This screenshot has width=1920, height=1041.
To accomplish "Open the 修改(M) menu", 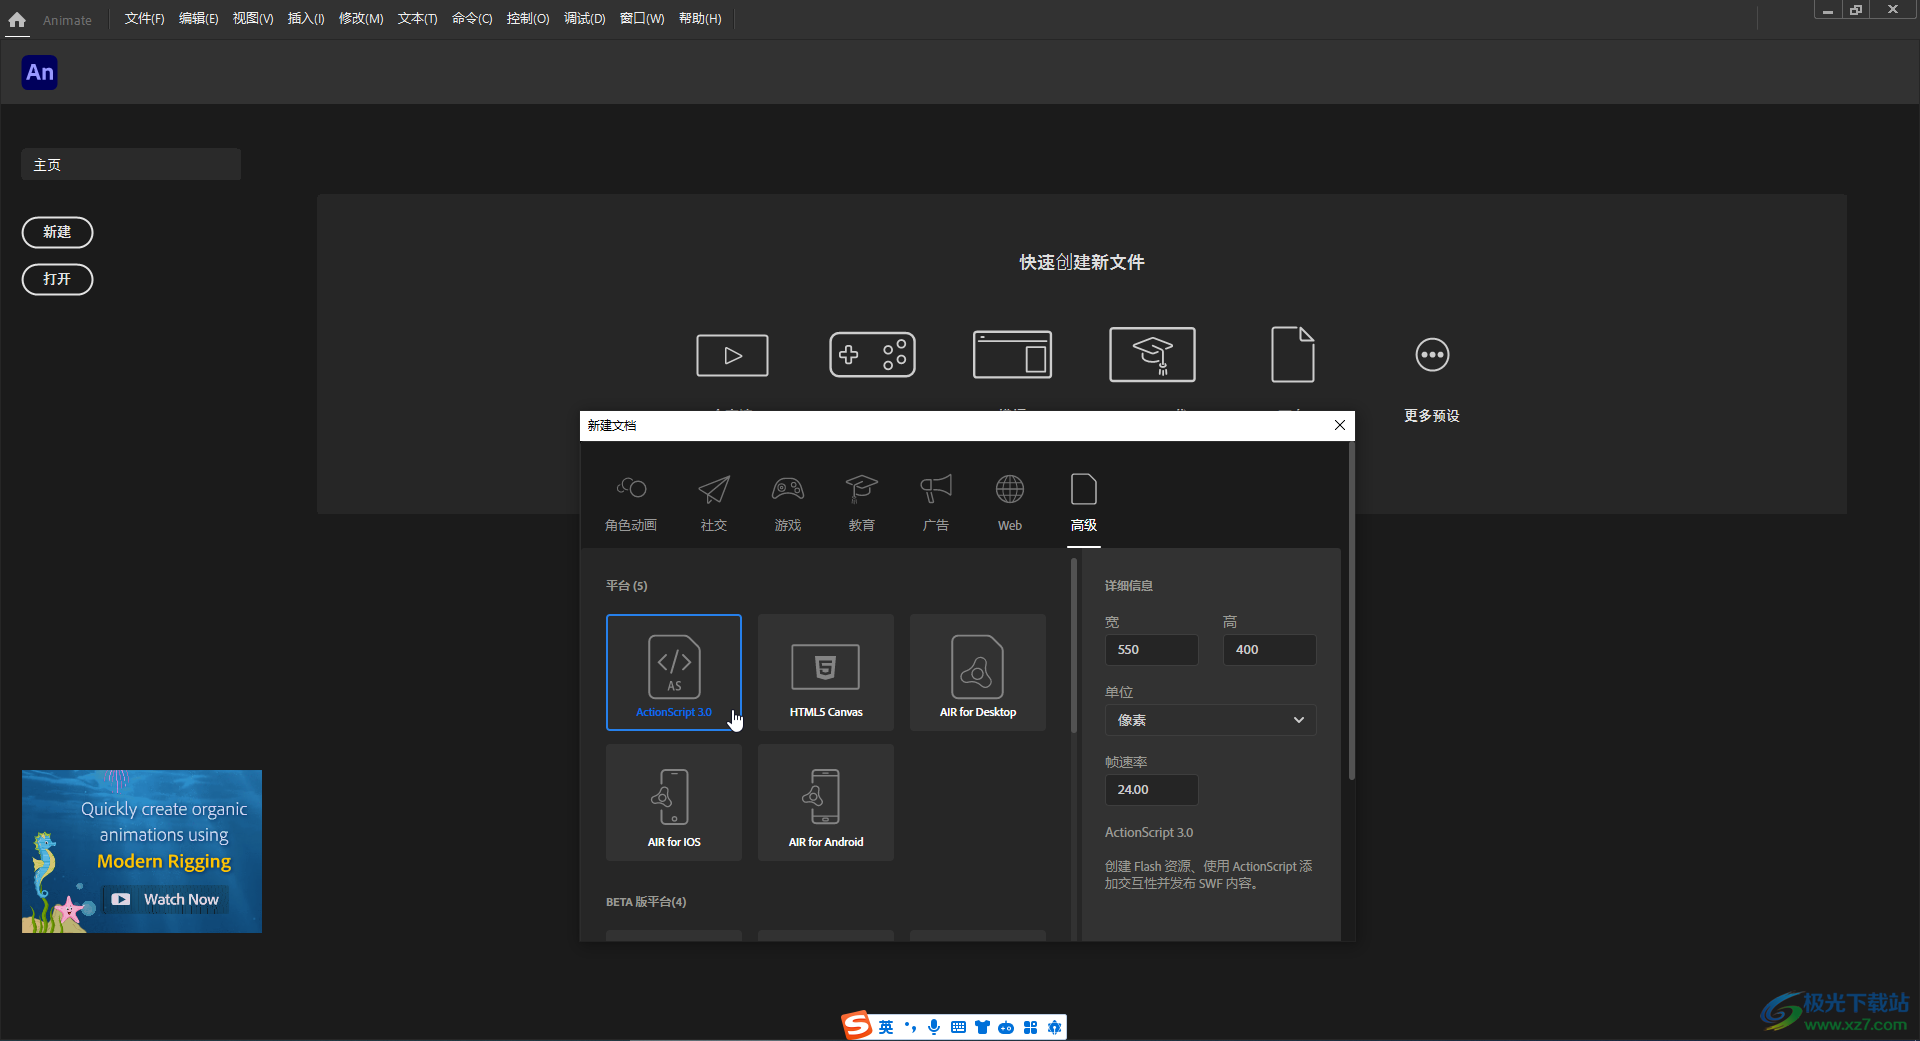I will [x=361, y=19].
